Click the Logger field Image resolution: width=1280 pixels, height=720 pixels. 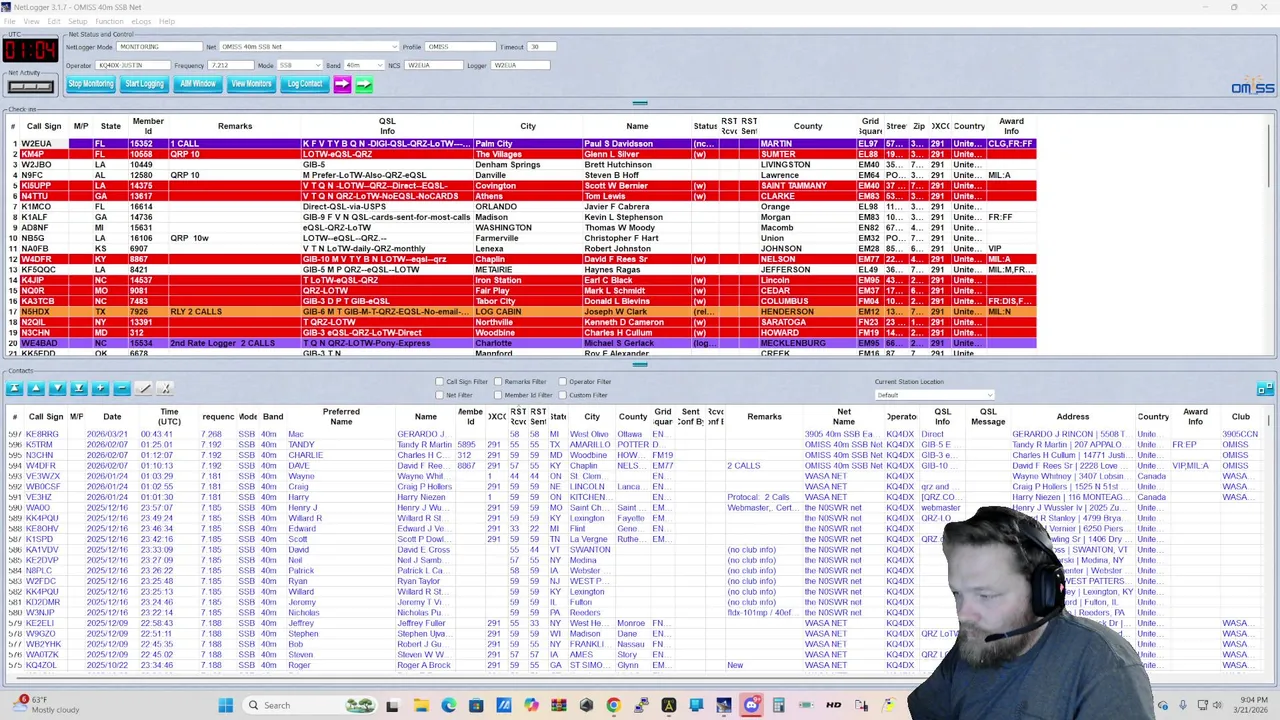521,65
